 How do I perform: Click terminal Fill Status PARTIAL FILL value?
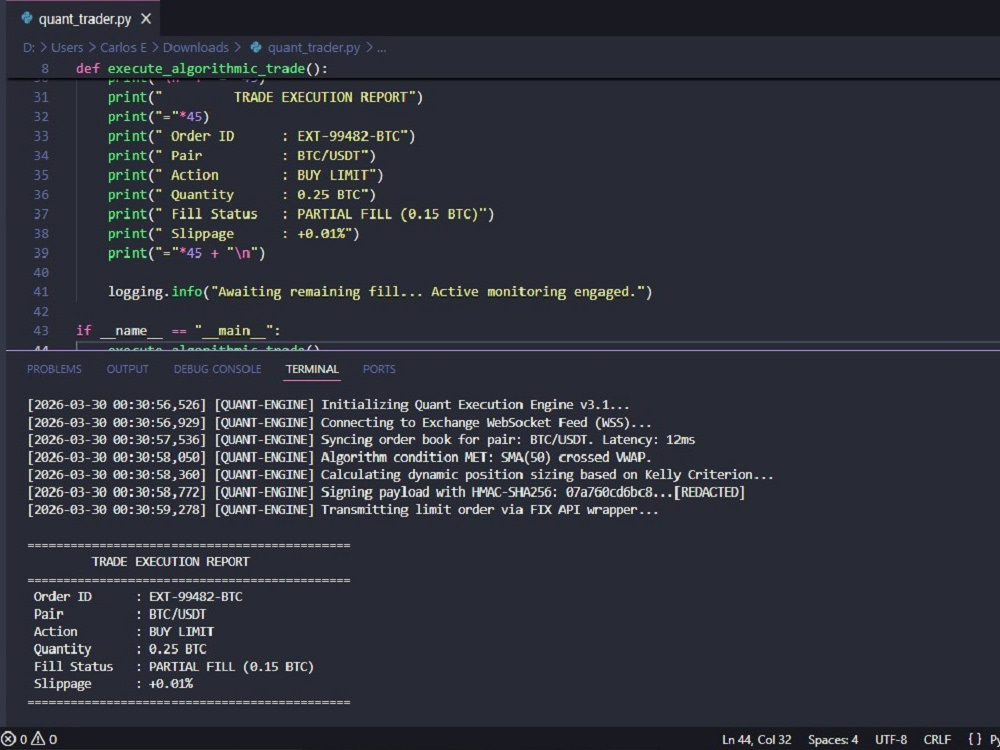pyautogui.click(x=231, y=666)
